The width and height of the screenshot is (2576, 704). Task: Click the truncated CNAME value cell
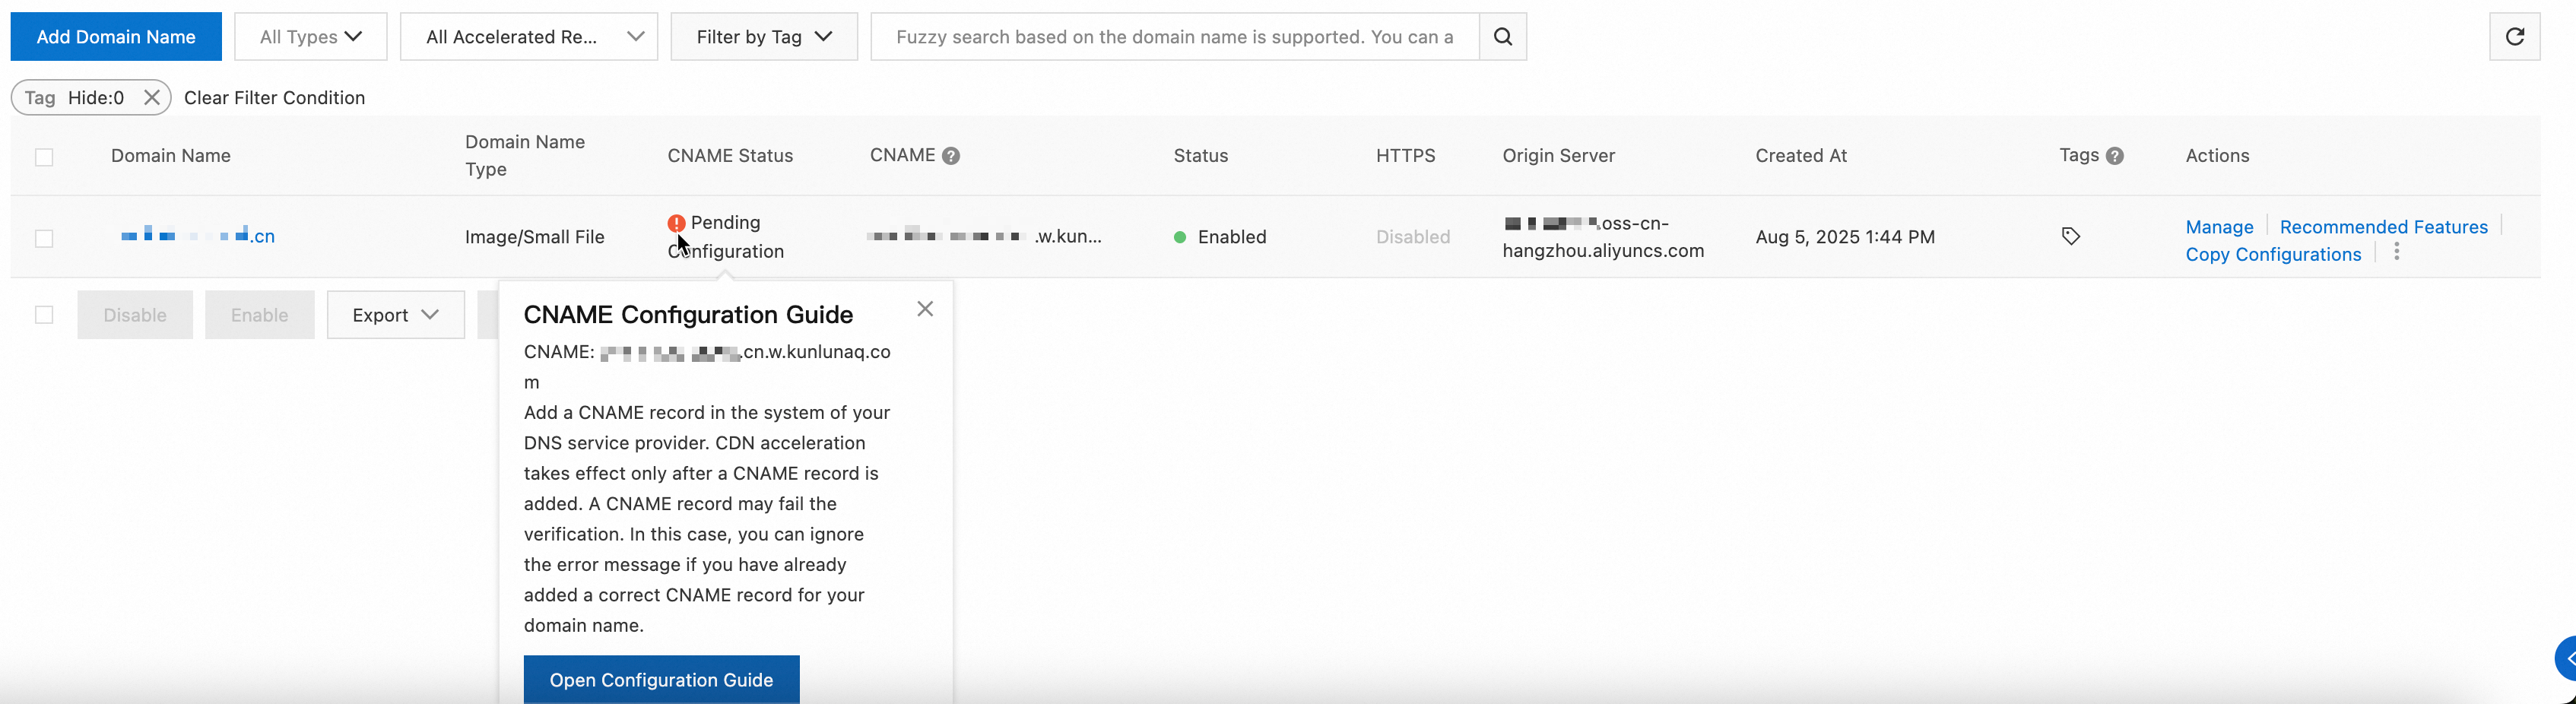pos(985,237)
